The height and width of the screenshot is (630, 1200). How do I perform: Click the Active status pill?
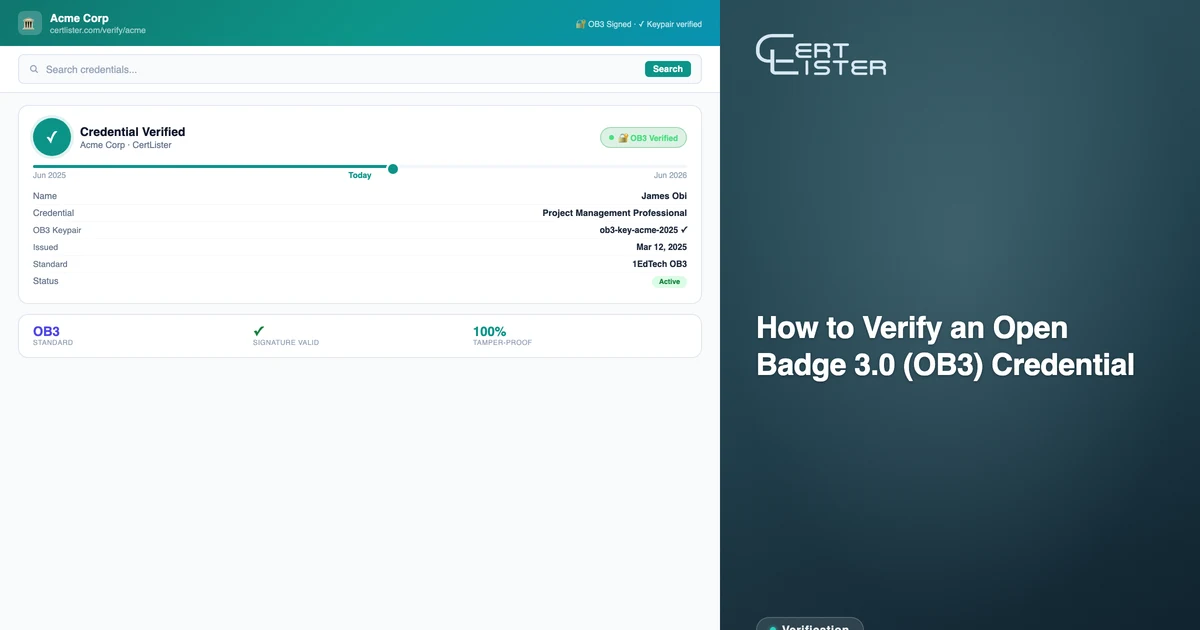point(669,282)
